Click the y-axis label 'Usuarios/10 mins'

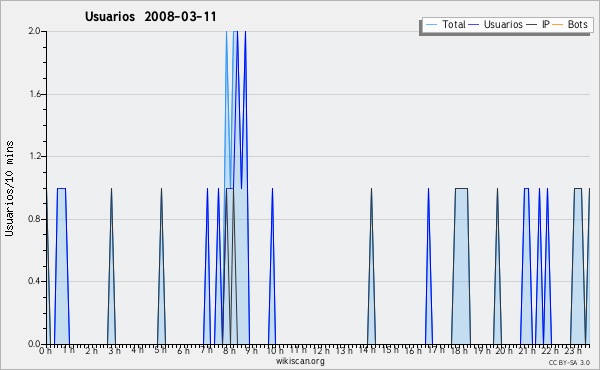click(9, 189)
